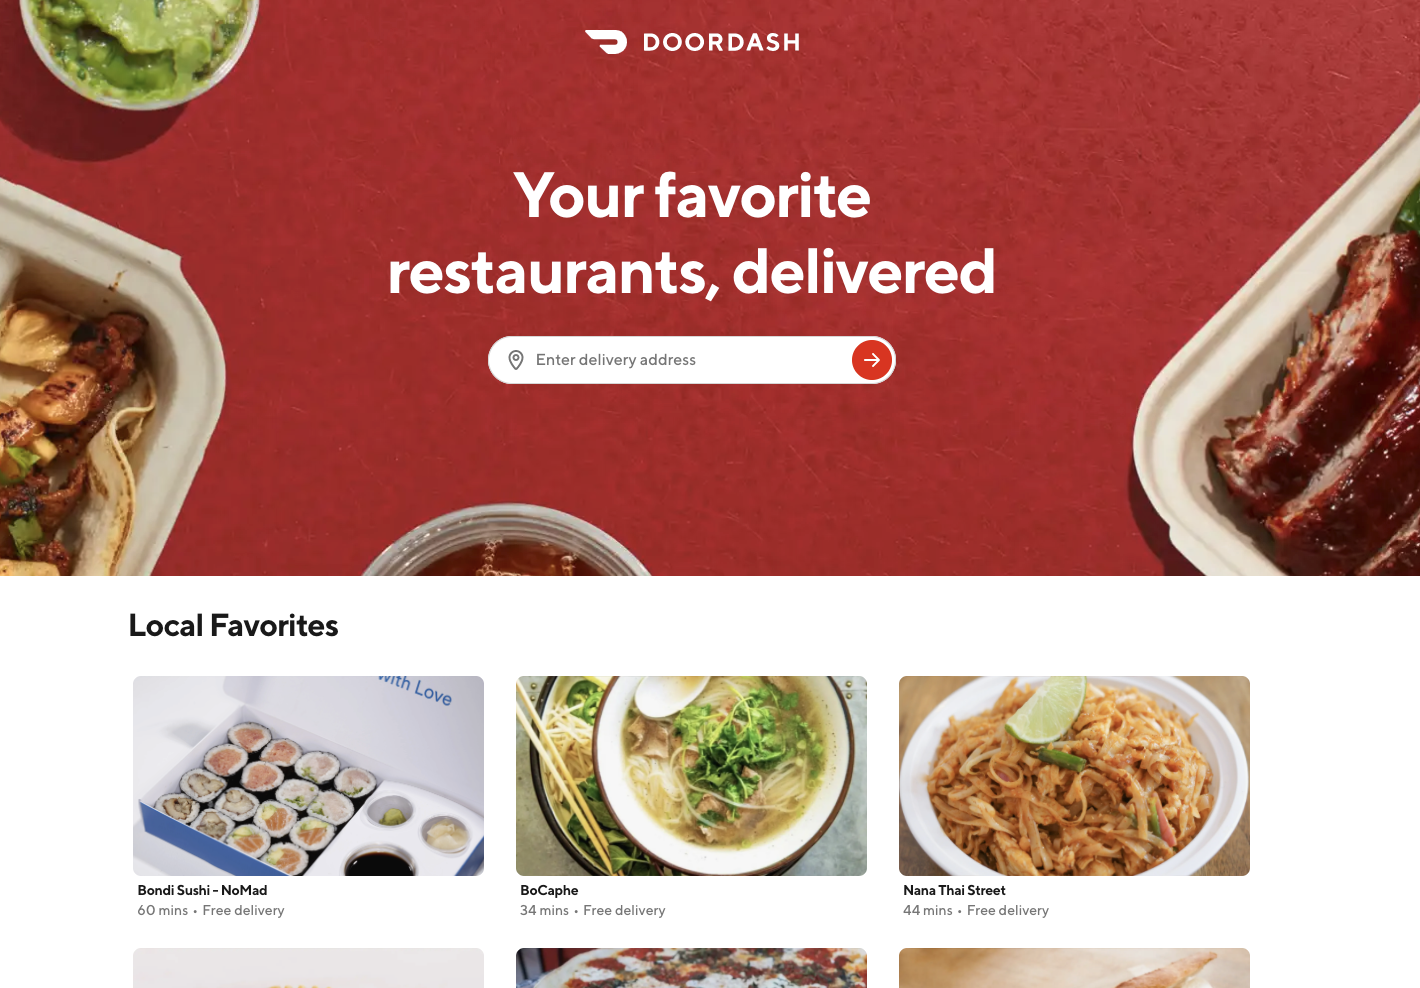Open the second-row pizza restaurant thumbnail
Image resolution: width=1420 pixels, height=988 pixels.
pyautogui.click(x=691, y=968)
